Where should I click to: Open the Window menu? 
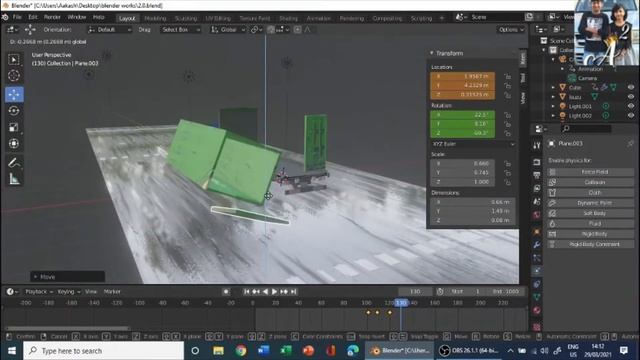pyautogui.click(x=76, y=17)
